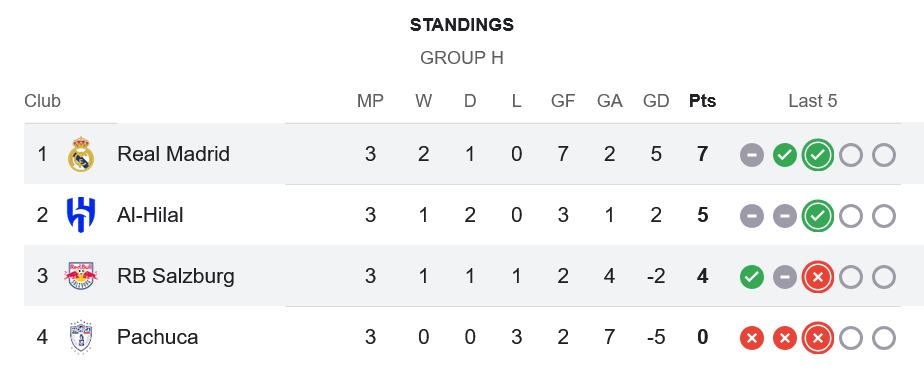Click the Pts column header
This screenshot has height=384, width=924.
[x=702, y=101]
